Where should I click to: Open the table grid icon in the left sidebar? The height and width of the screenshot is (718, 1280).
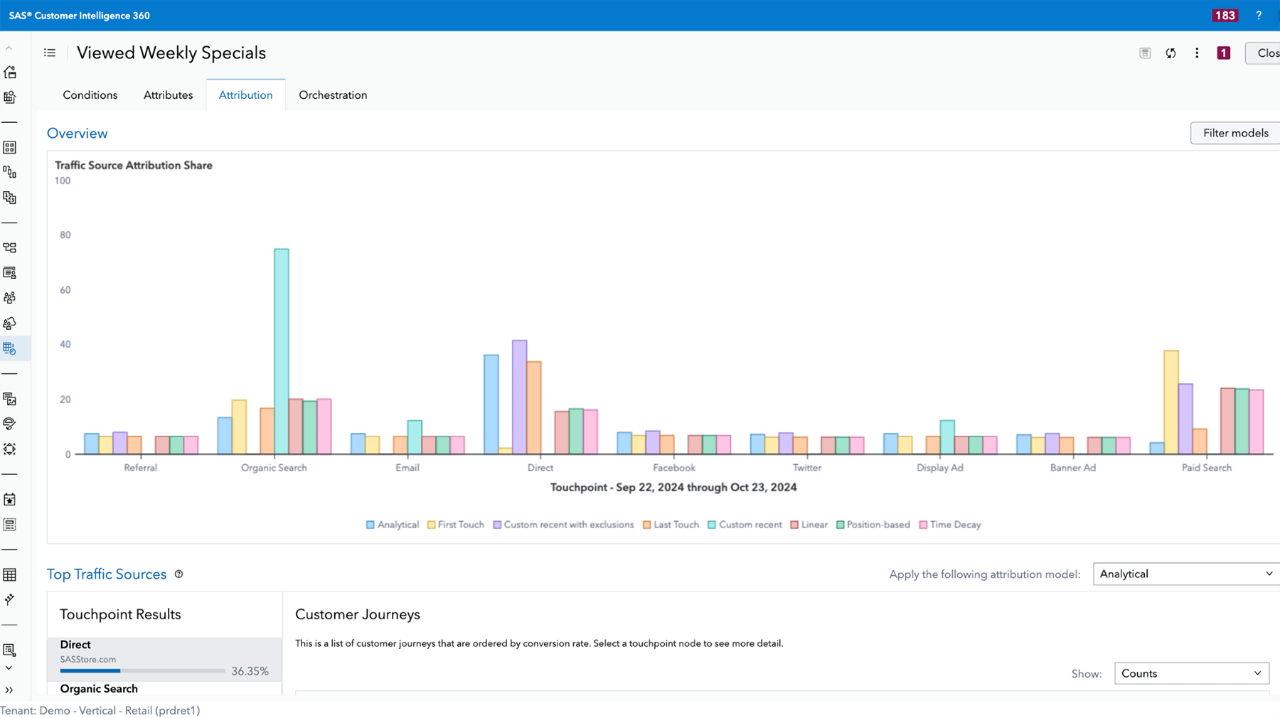[x=10, y=575]
